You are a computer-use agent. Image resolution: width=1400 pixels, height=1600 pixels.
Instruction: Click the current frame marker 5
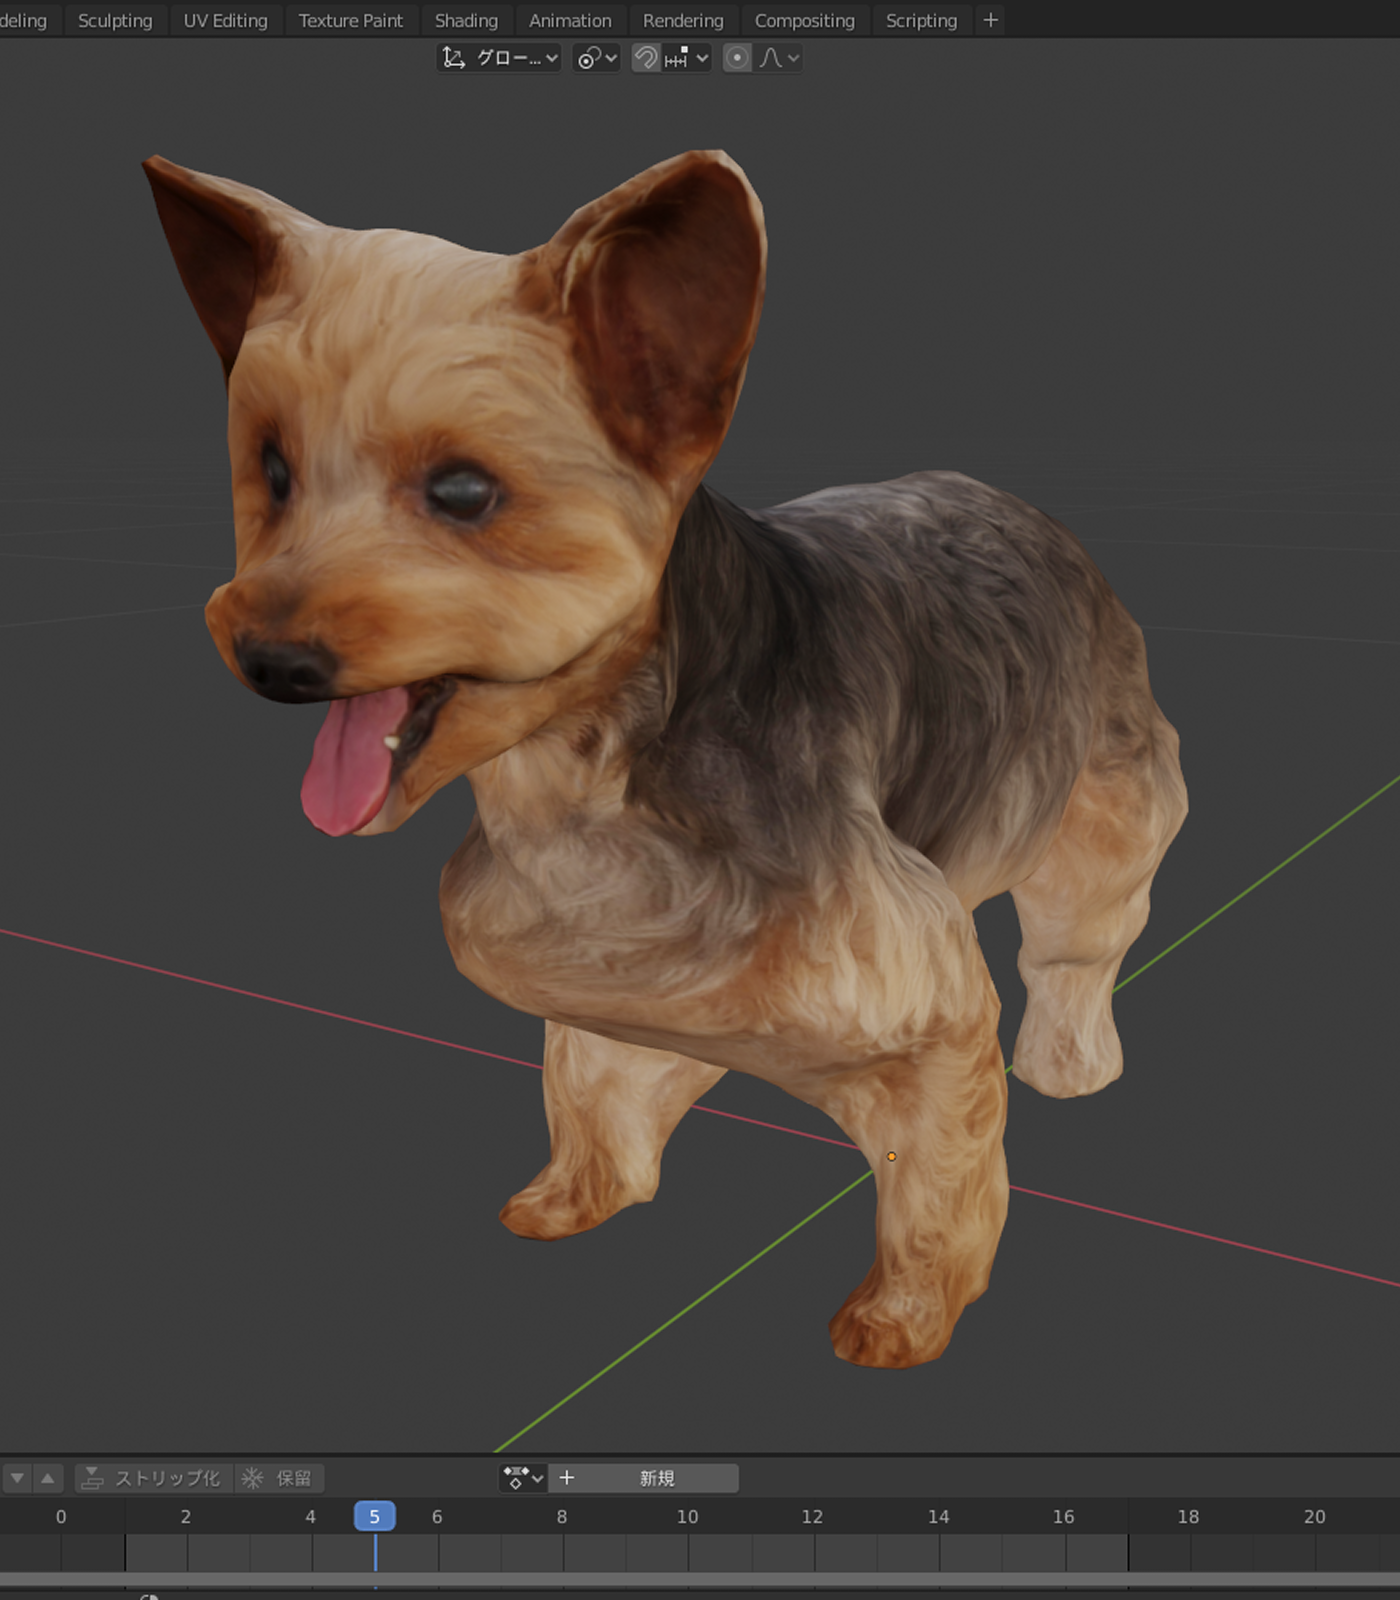(375, 1516)
